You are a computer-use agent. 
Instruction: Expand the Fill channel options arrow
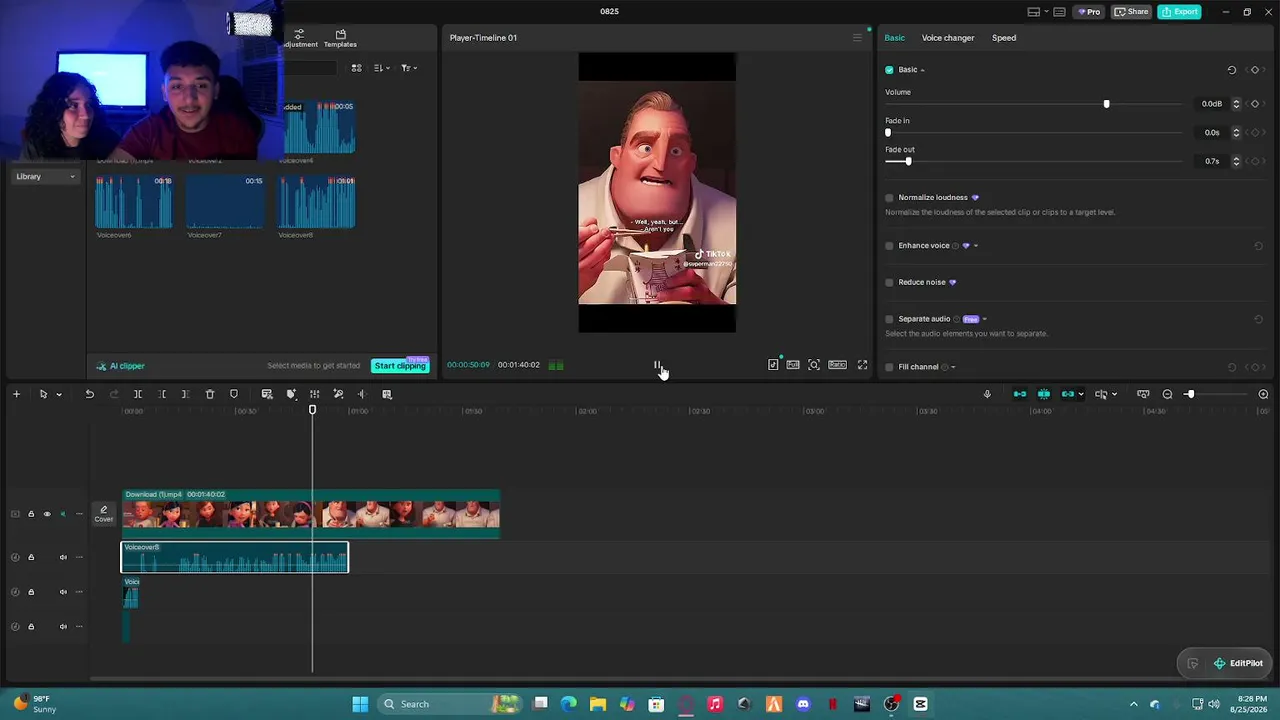[953, 367]
